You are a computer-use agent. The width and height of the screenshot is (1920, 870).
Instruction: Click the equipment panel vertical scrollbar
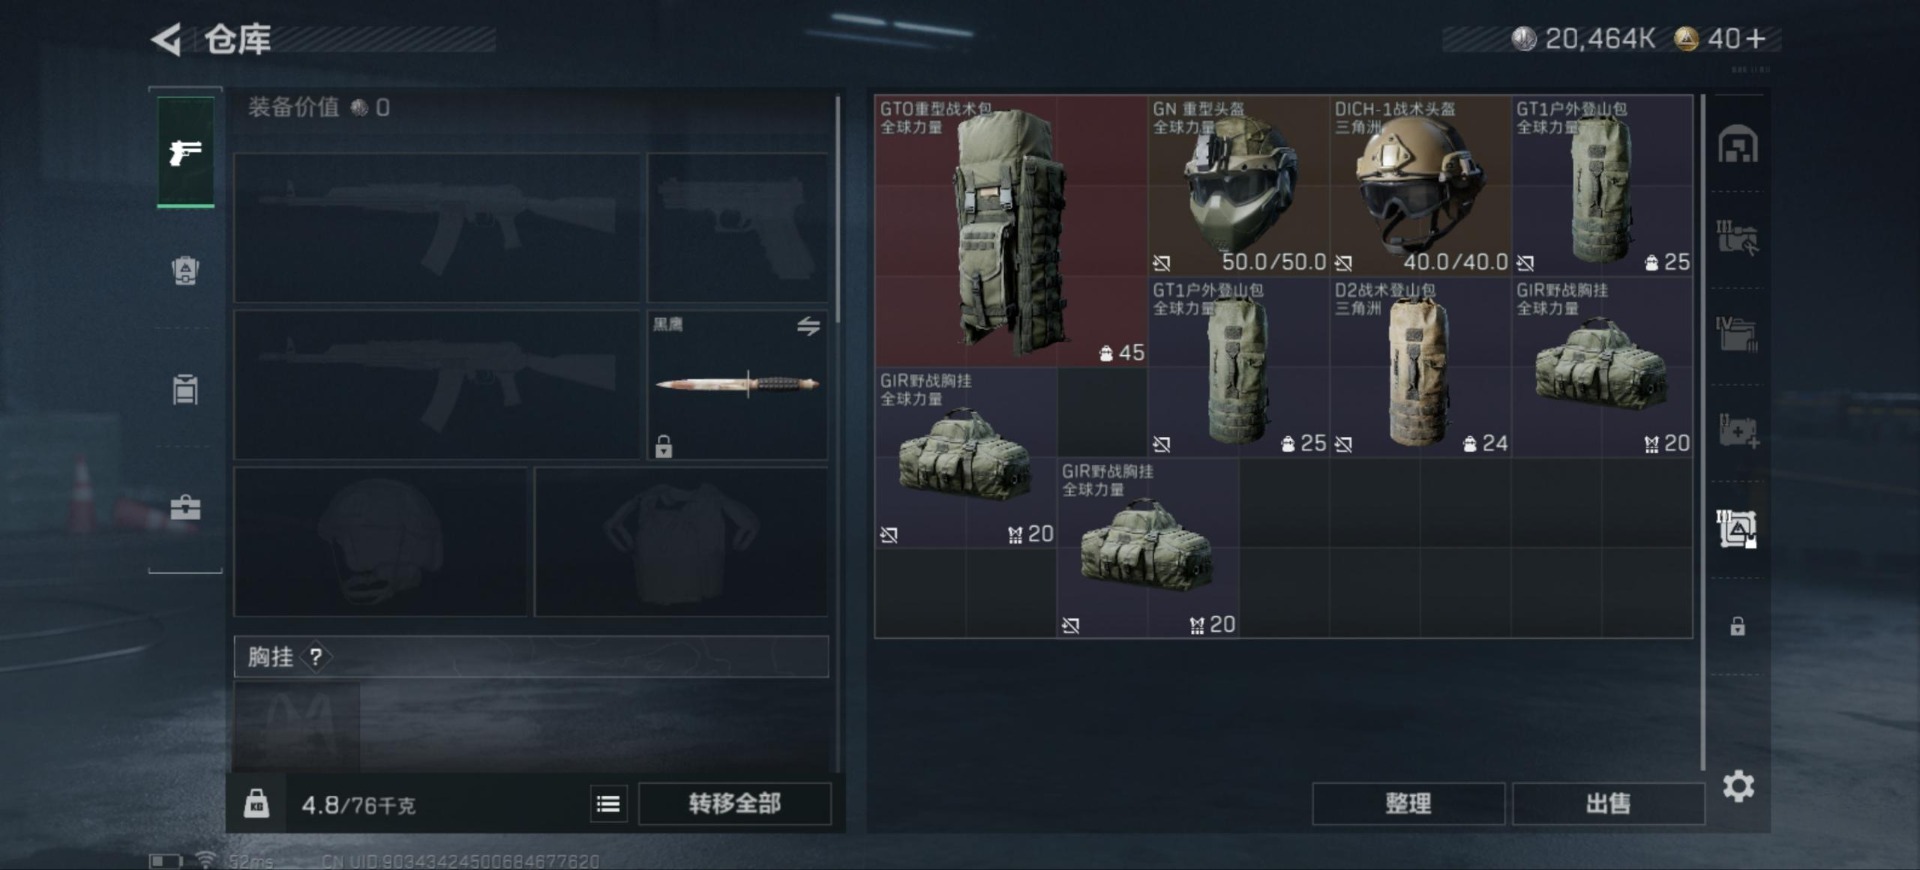838,210
